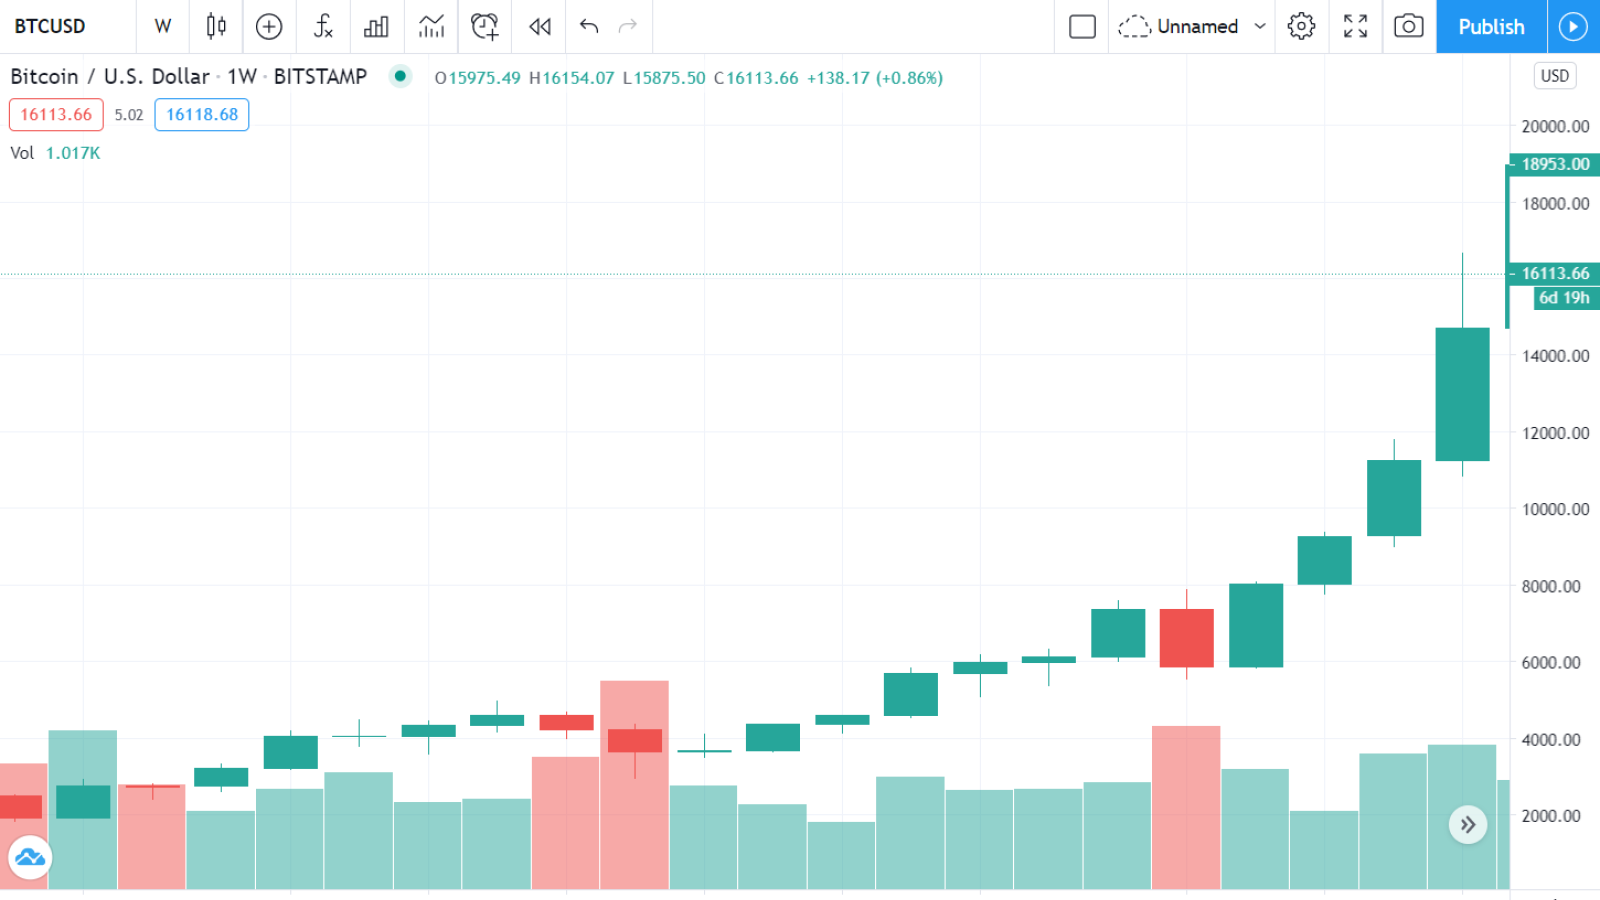Open the fx indicators menu
This screenshot has height=900, width=1600.
point(323,26)
